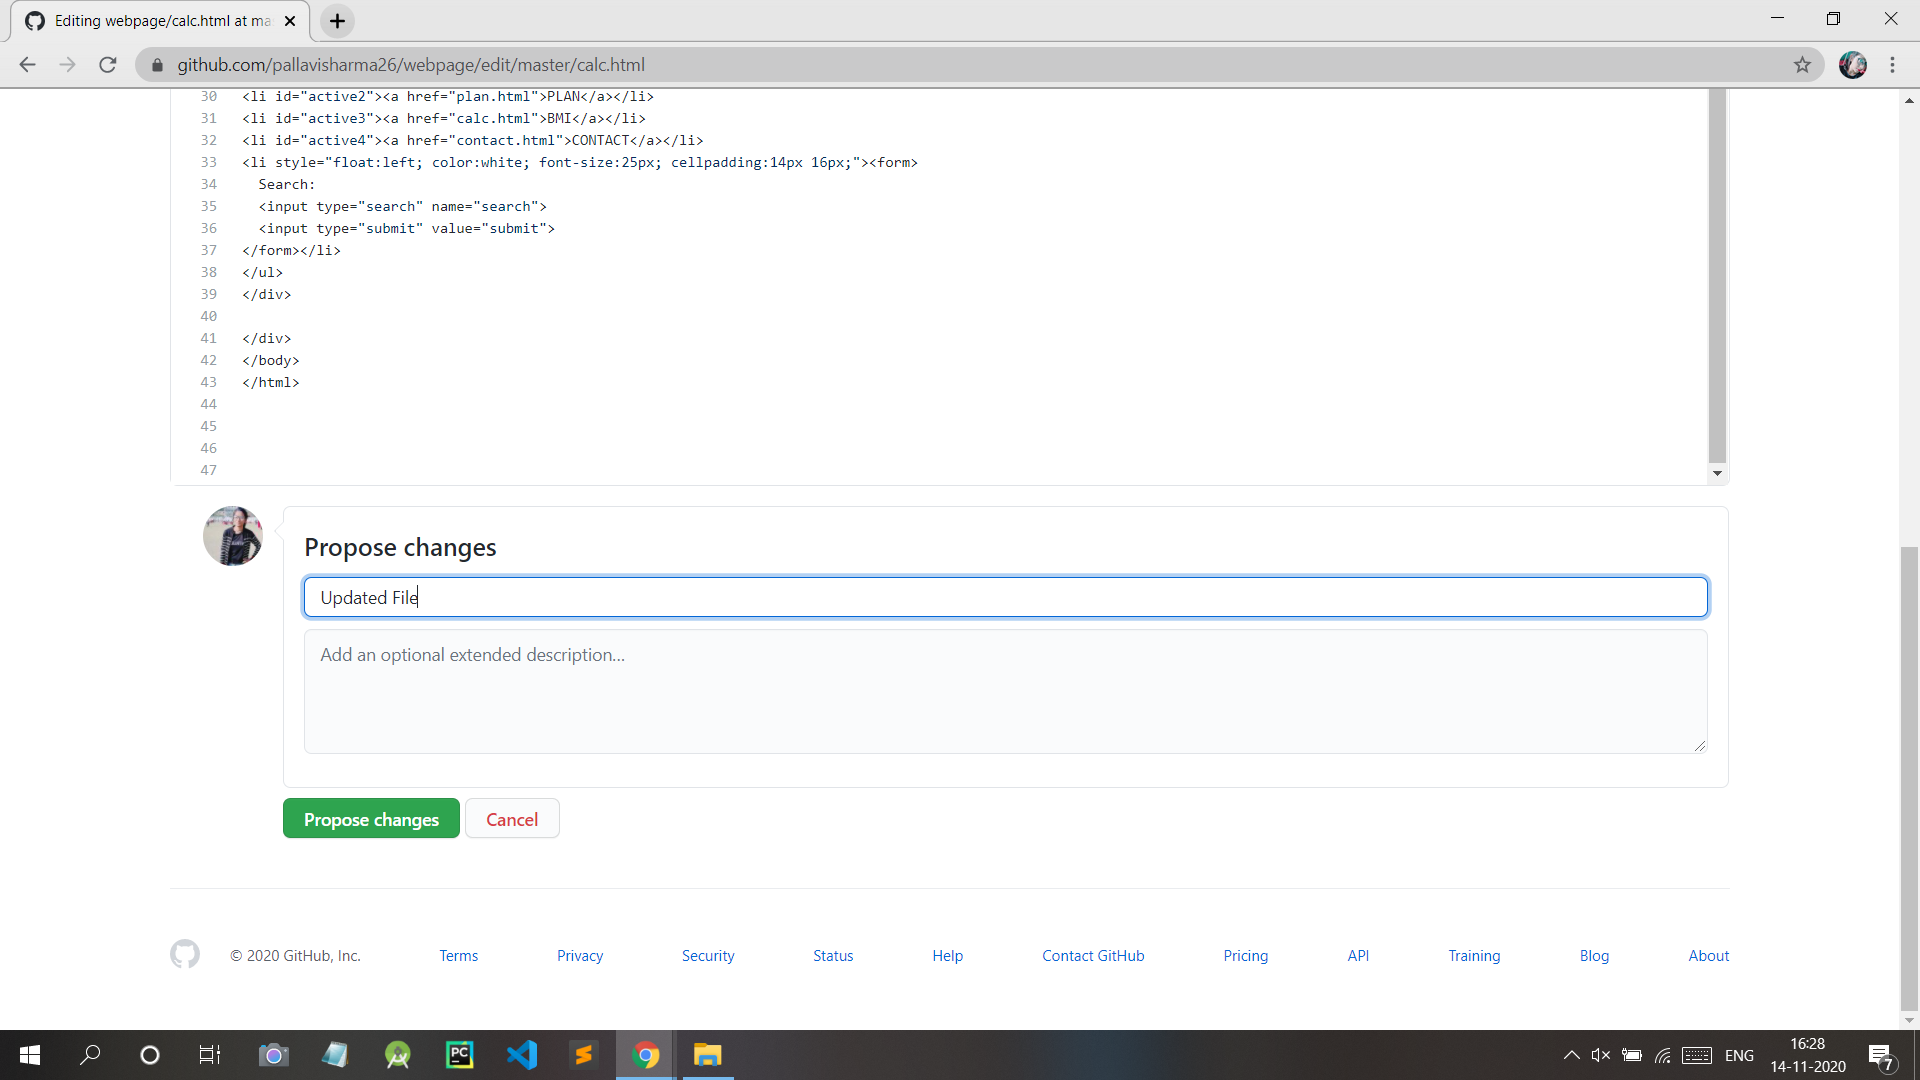Open the Terms footer link
The width and height of the screenshot is (1920, 1080).
(458, 956)
